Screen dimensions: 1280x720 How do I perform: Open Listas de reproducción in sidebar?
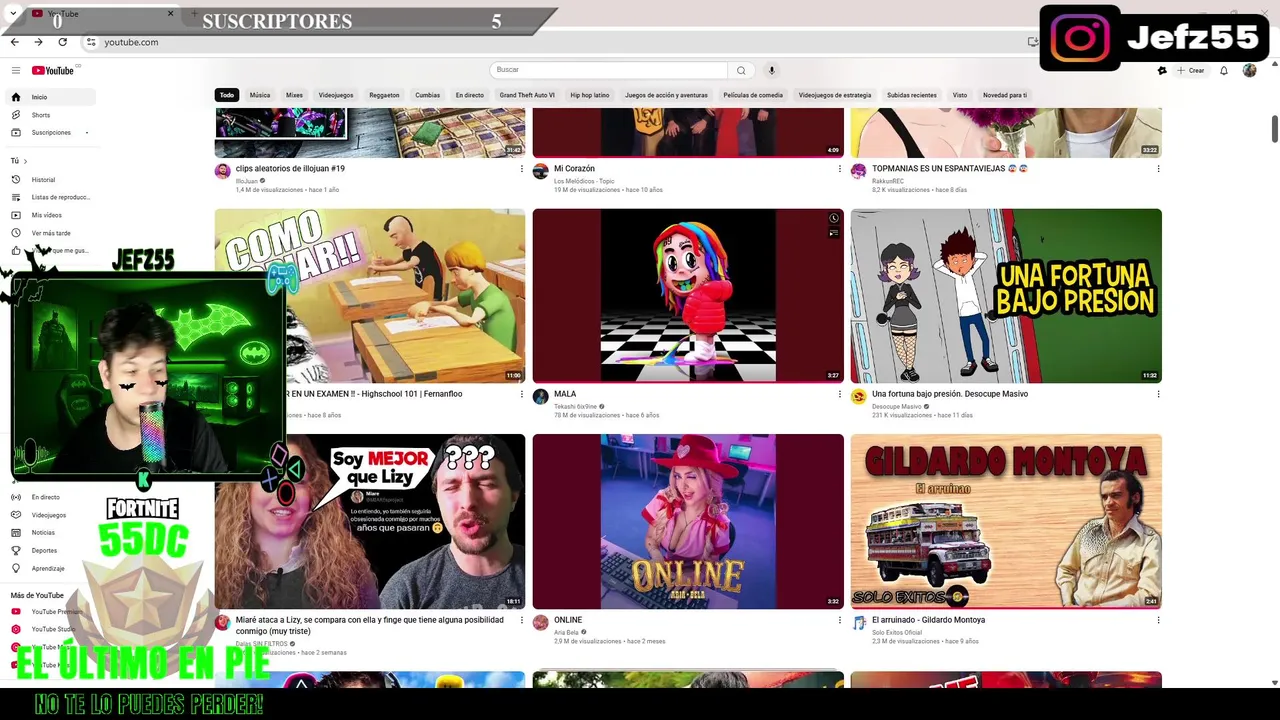(x=52, y=197)
